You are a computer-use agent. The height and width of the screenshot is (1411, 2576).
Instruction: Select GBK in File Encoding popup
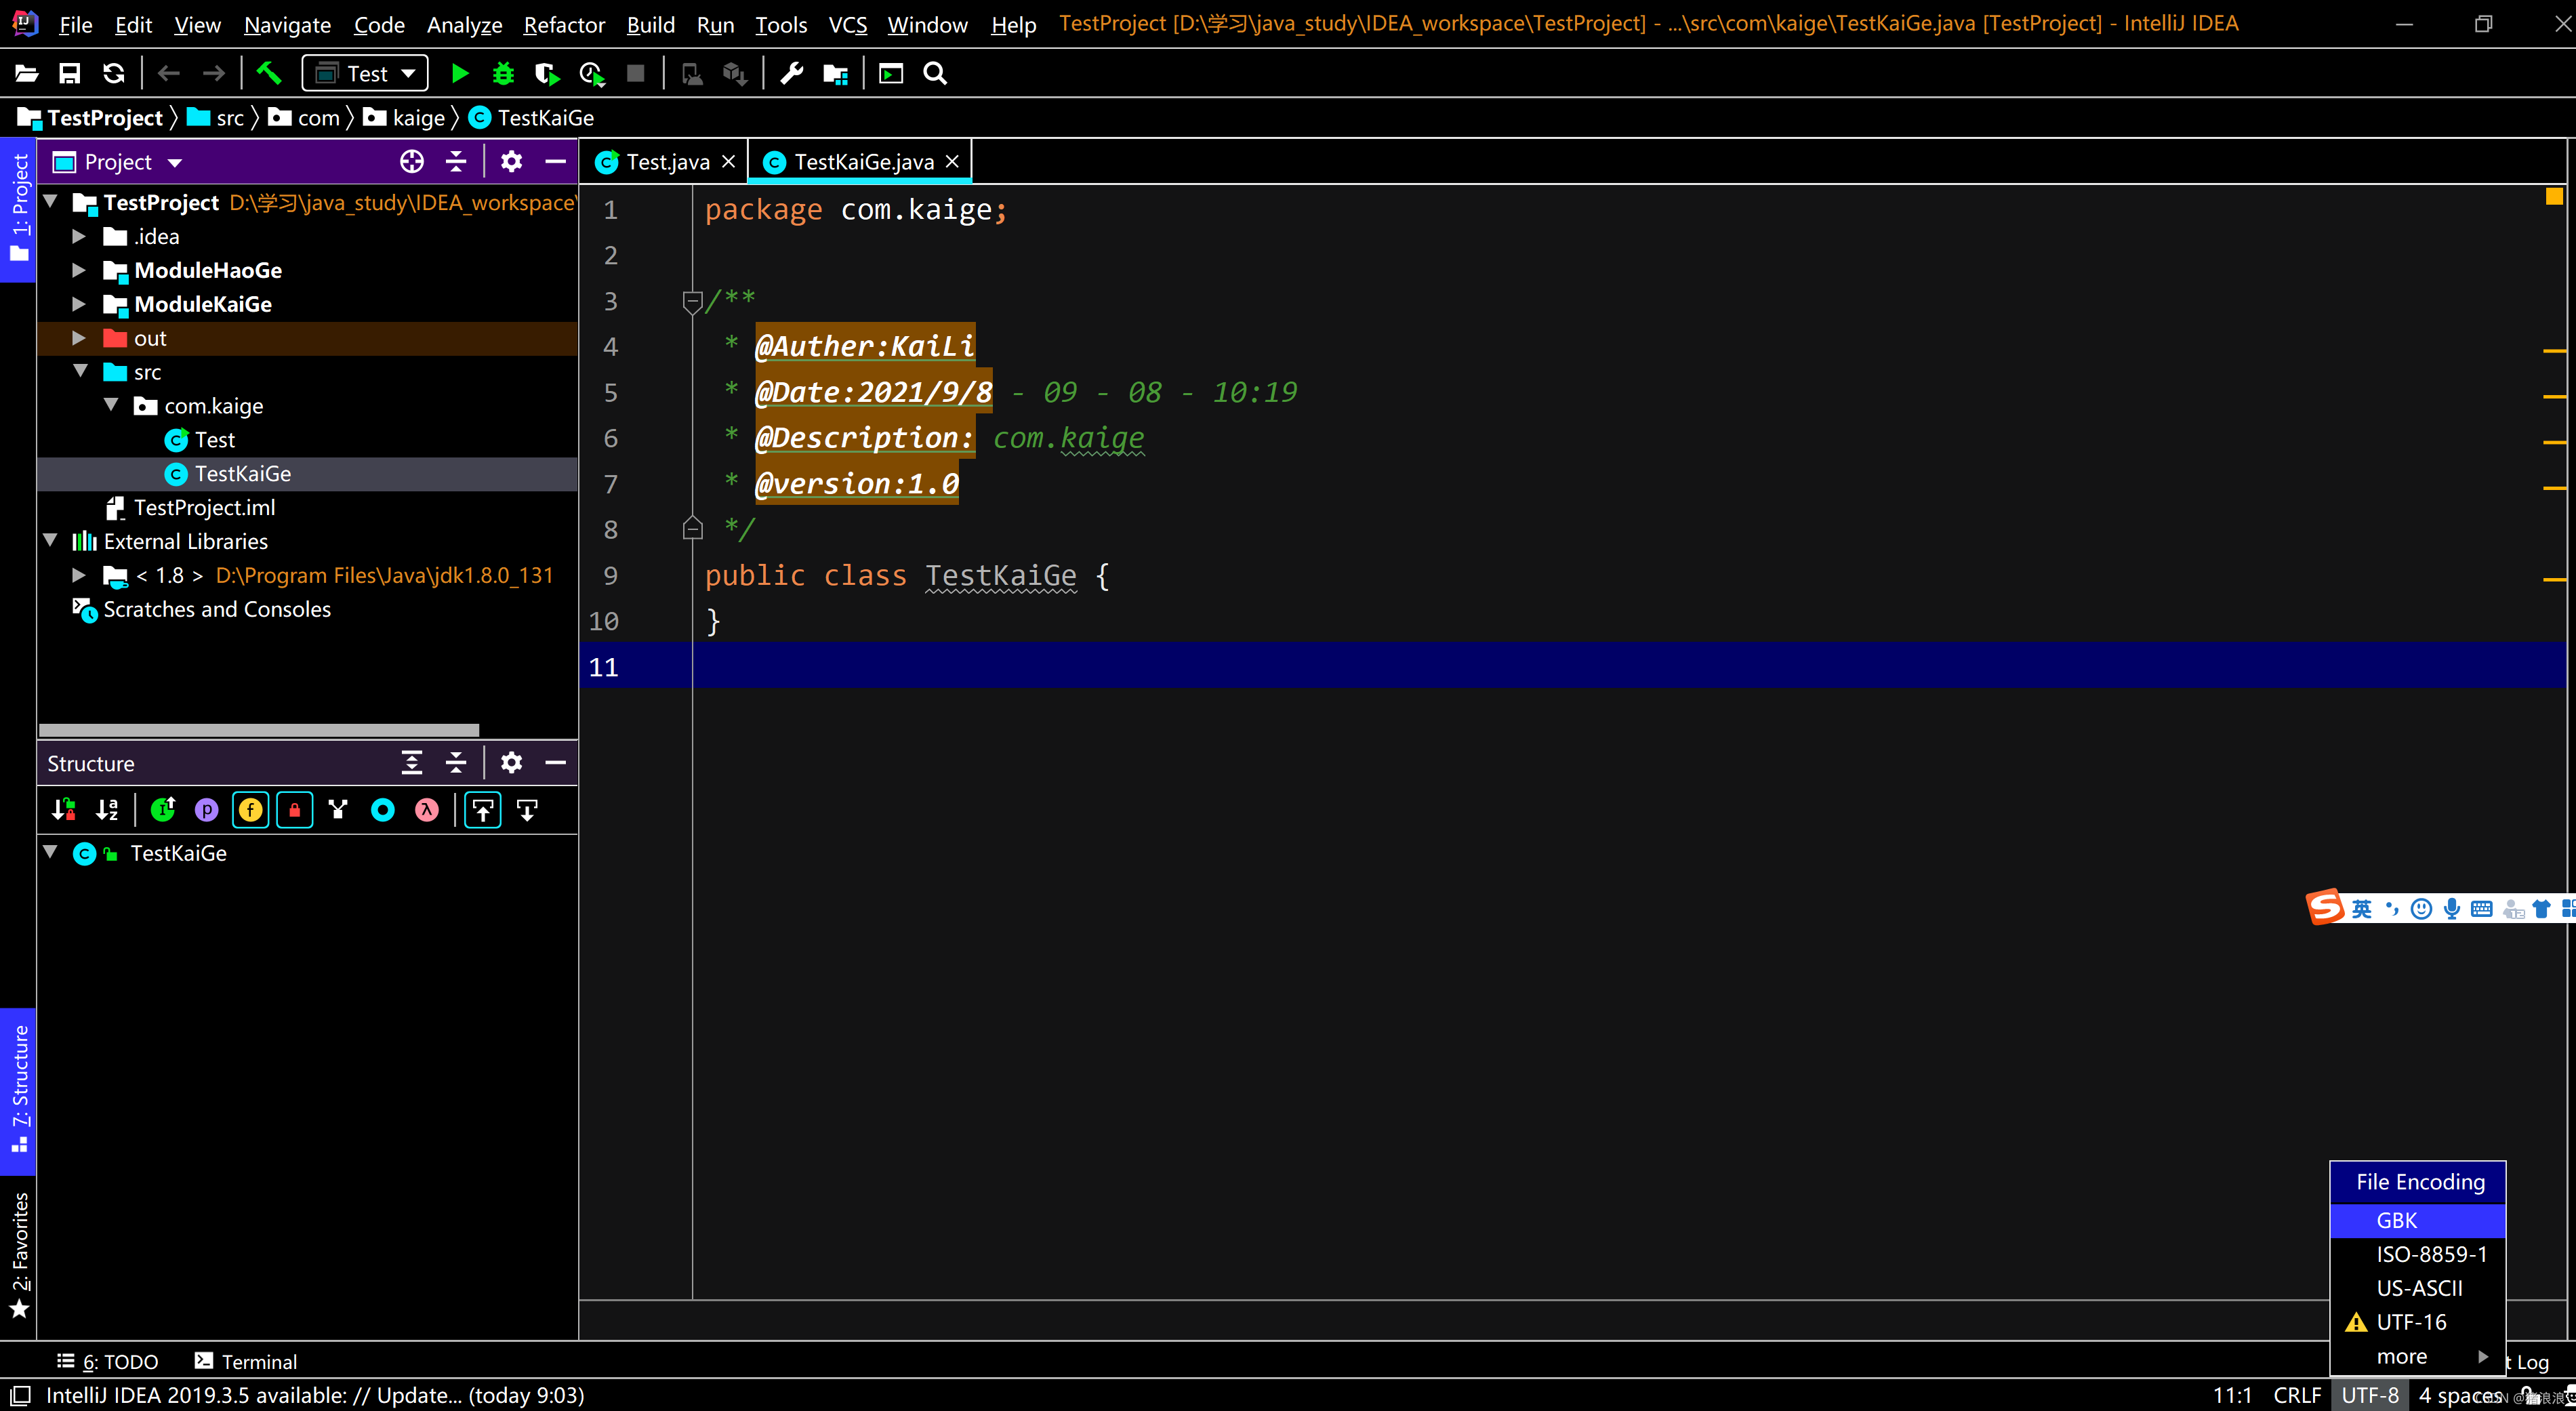(2417, 1220)
